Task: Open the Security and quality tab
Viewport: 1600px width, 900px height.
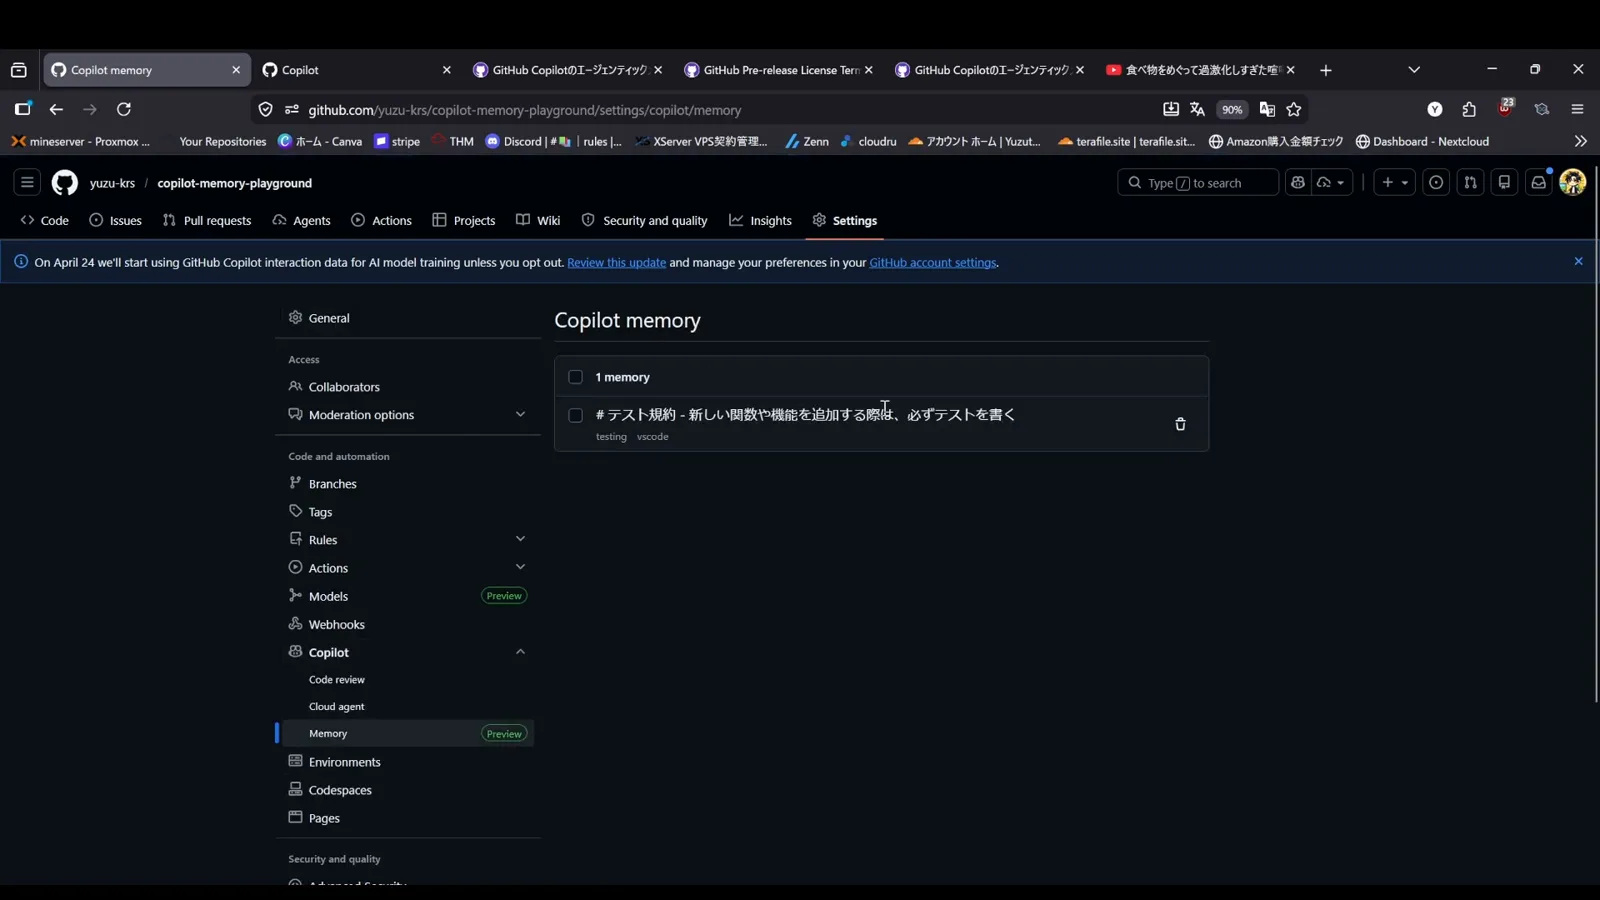Action: 645,220
